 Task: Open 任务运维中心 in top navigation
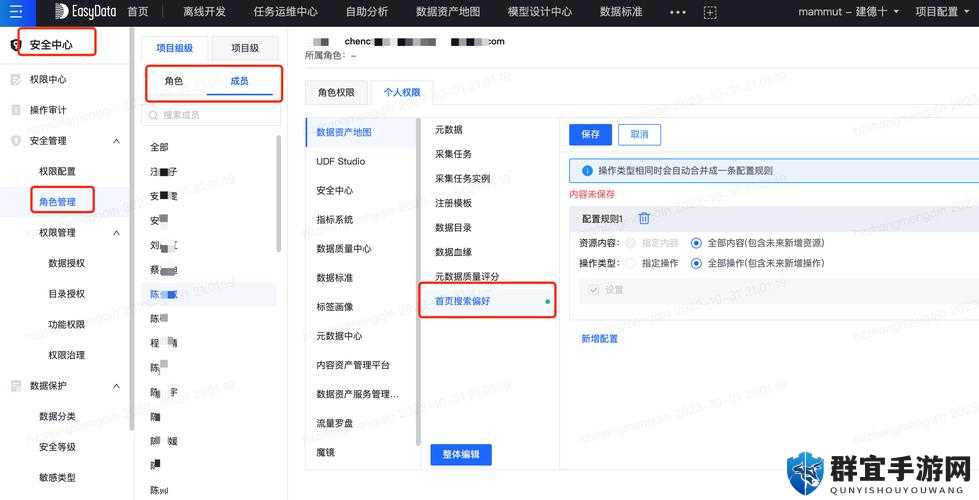(285, 12)
